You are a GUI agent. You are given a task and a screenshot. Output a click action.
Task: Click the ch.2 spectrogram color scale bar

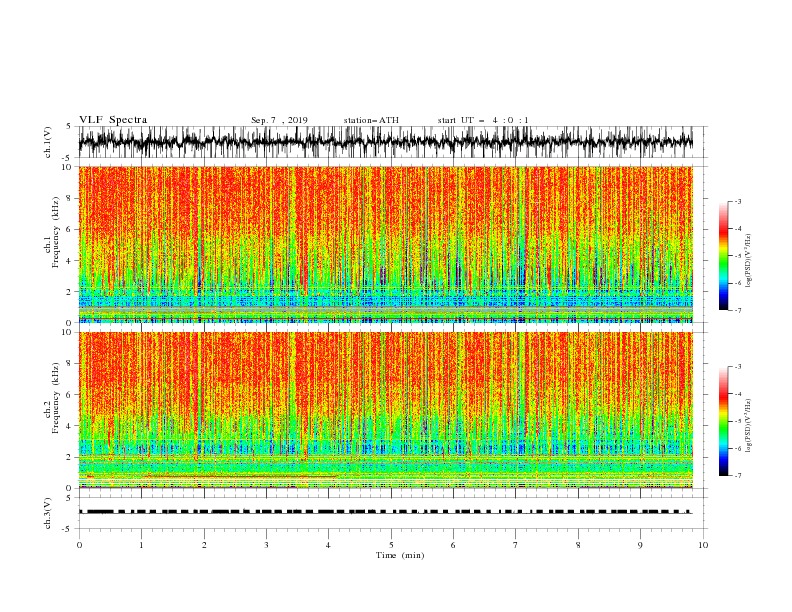pyautogui.click(x=723, y=421)
